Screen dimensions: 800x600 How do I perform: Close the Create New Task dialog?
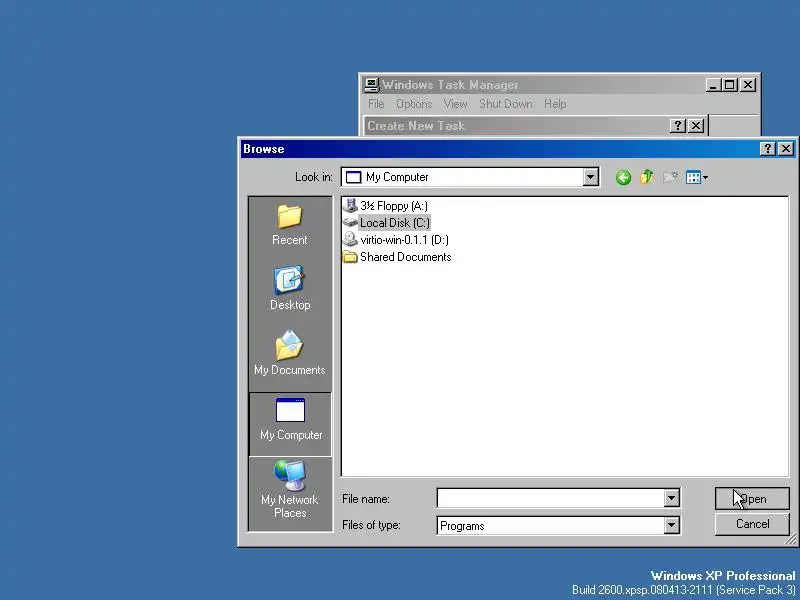696,126
